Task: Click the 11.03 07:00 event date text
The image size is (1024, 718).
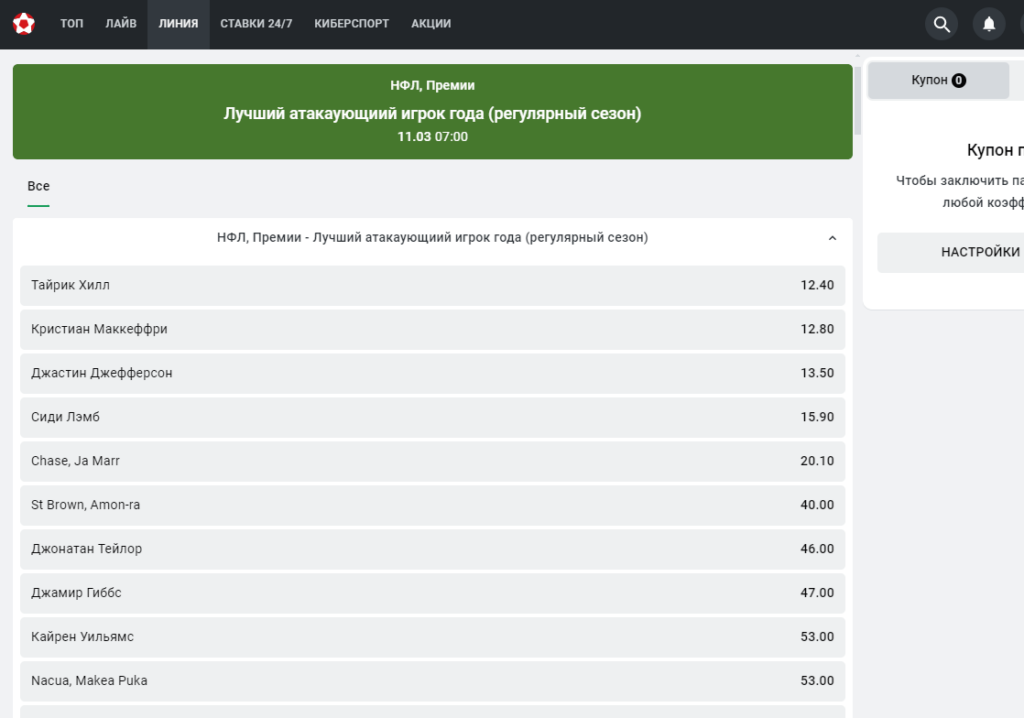Action: (x=432, y=137)
